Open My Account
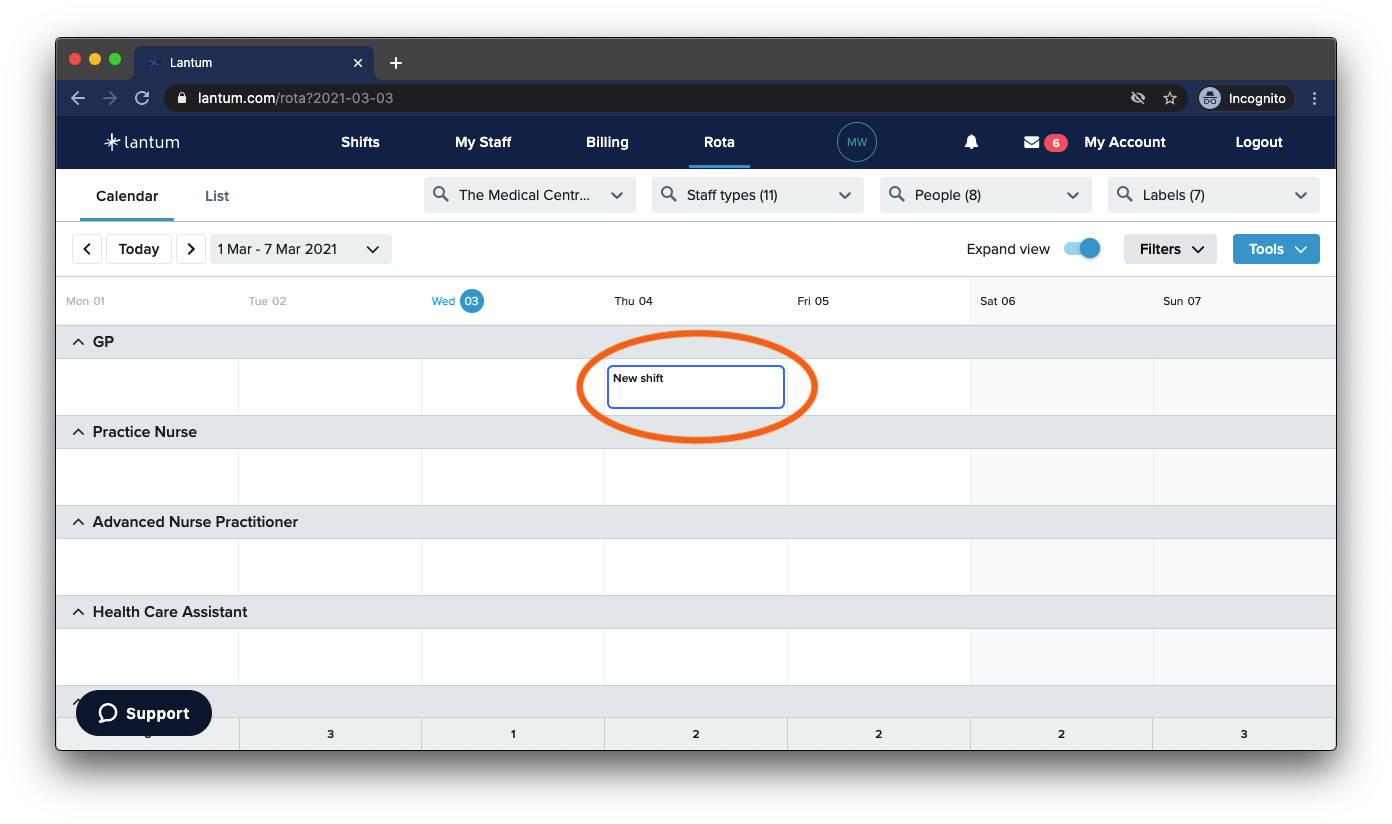 1125,142
